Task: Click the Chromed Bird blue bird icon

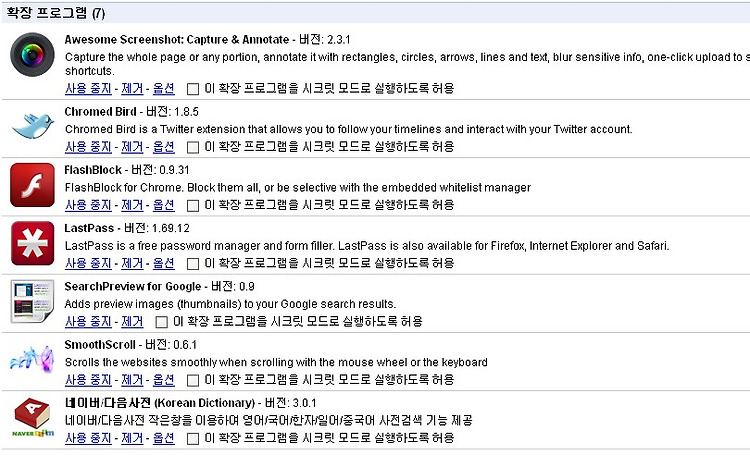Action: pos(33,126)
